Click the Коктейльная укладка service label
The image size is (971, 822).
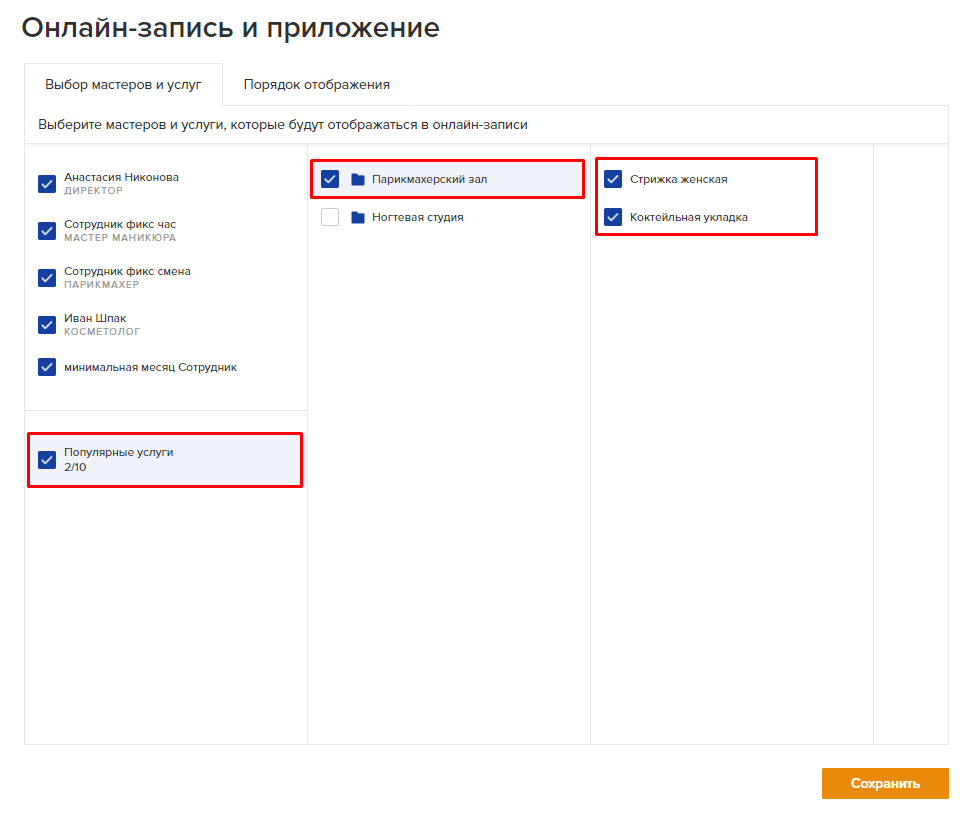[x=689, y=217]
